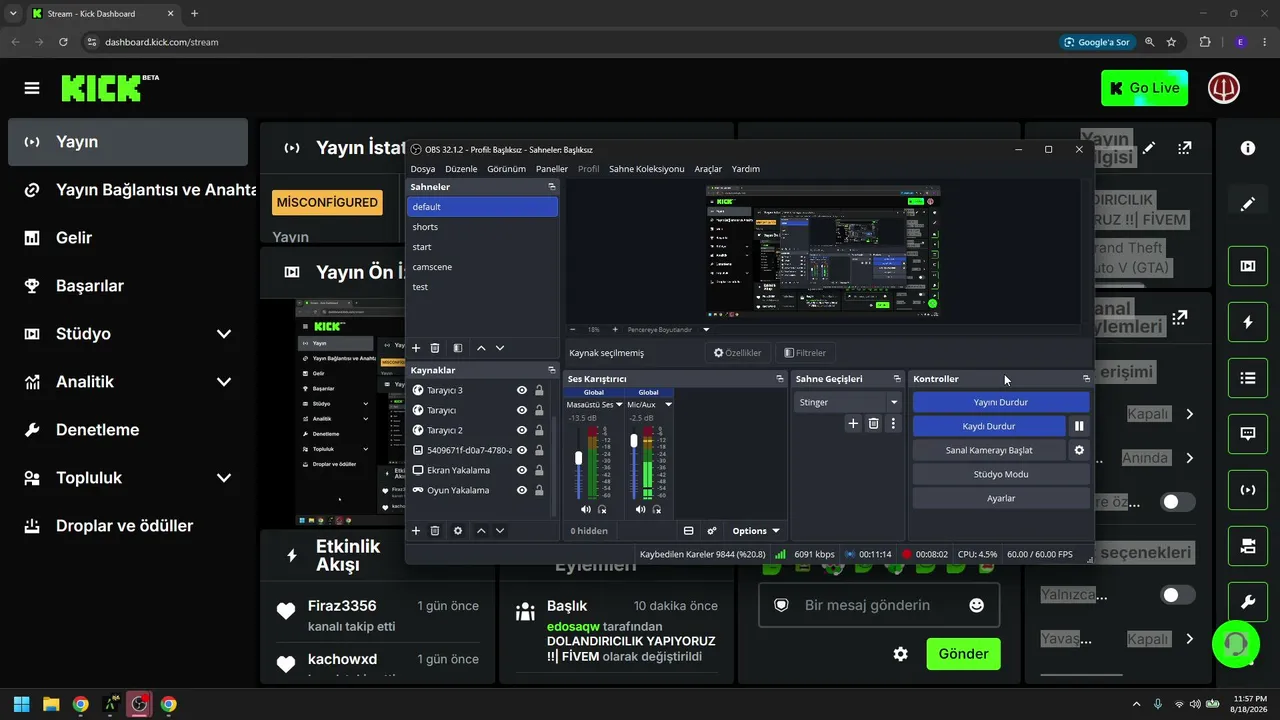Screen dimensions: 1280x720
Task: Open OBS Ayarlar settings button
Action: [x=1001, y=498]
